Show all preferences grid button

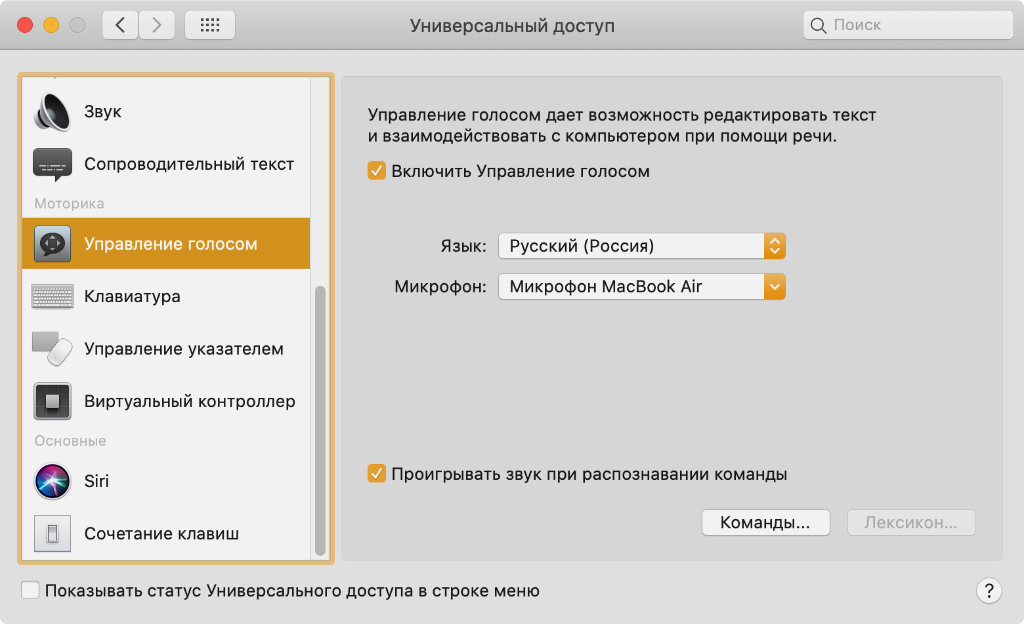[210, 25]
